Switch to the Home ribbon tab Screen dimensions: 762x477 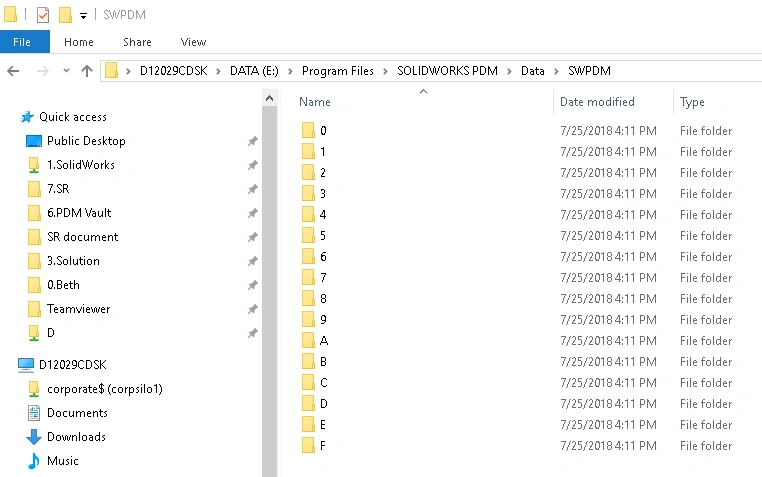coord(79,42)
